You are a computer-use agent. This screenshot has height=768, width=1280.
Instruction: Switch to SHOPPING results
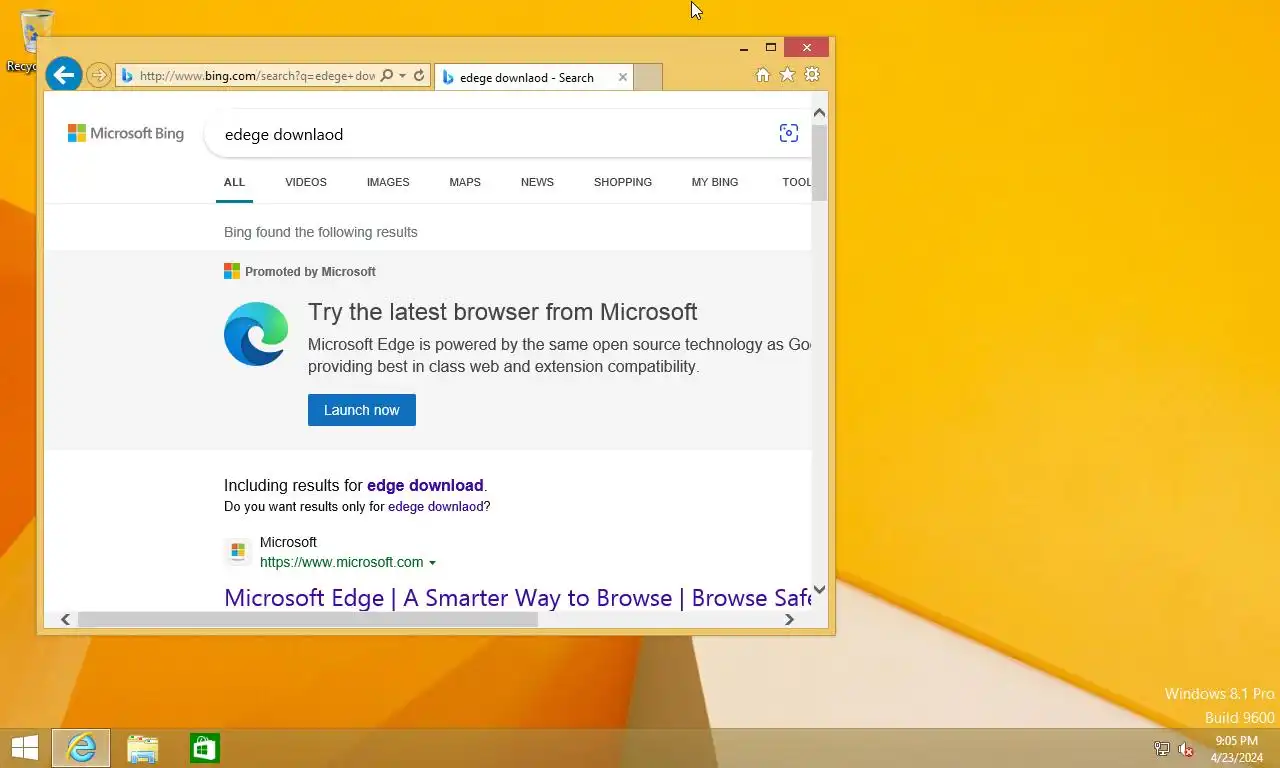click(x=623, y=182)
